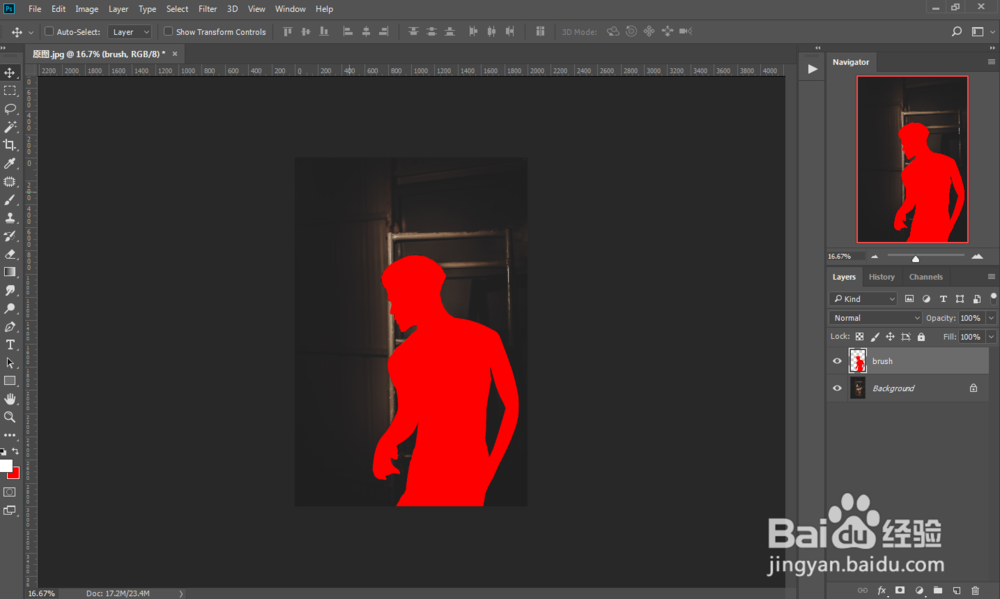Close the document tab
The image size is (1000, 599).
click(175, 54)
